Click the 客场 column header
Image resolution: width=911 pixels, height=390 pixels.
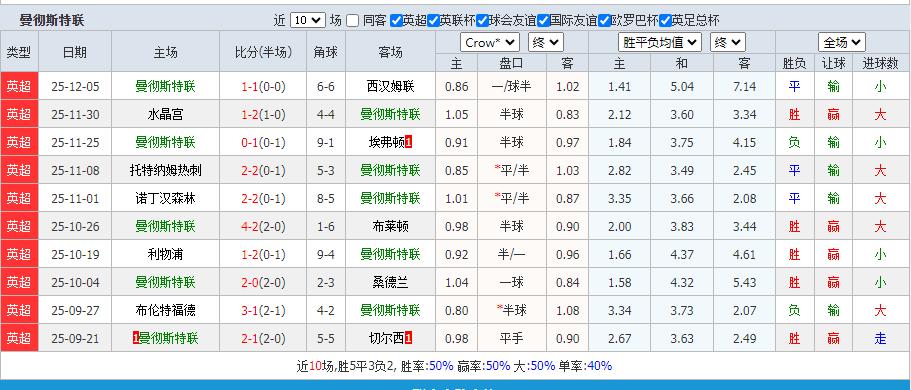point(390,52)
